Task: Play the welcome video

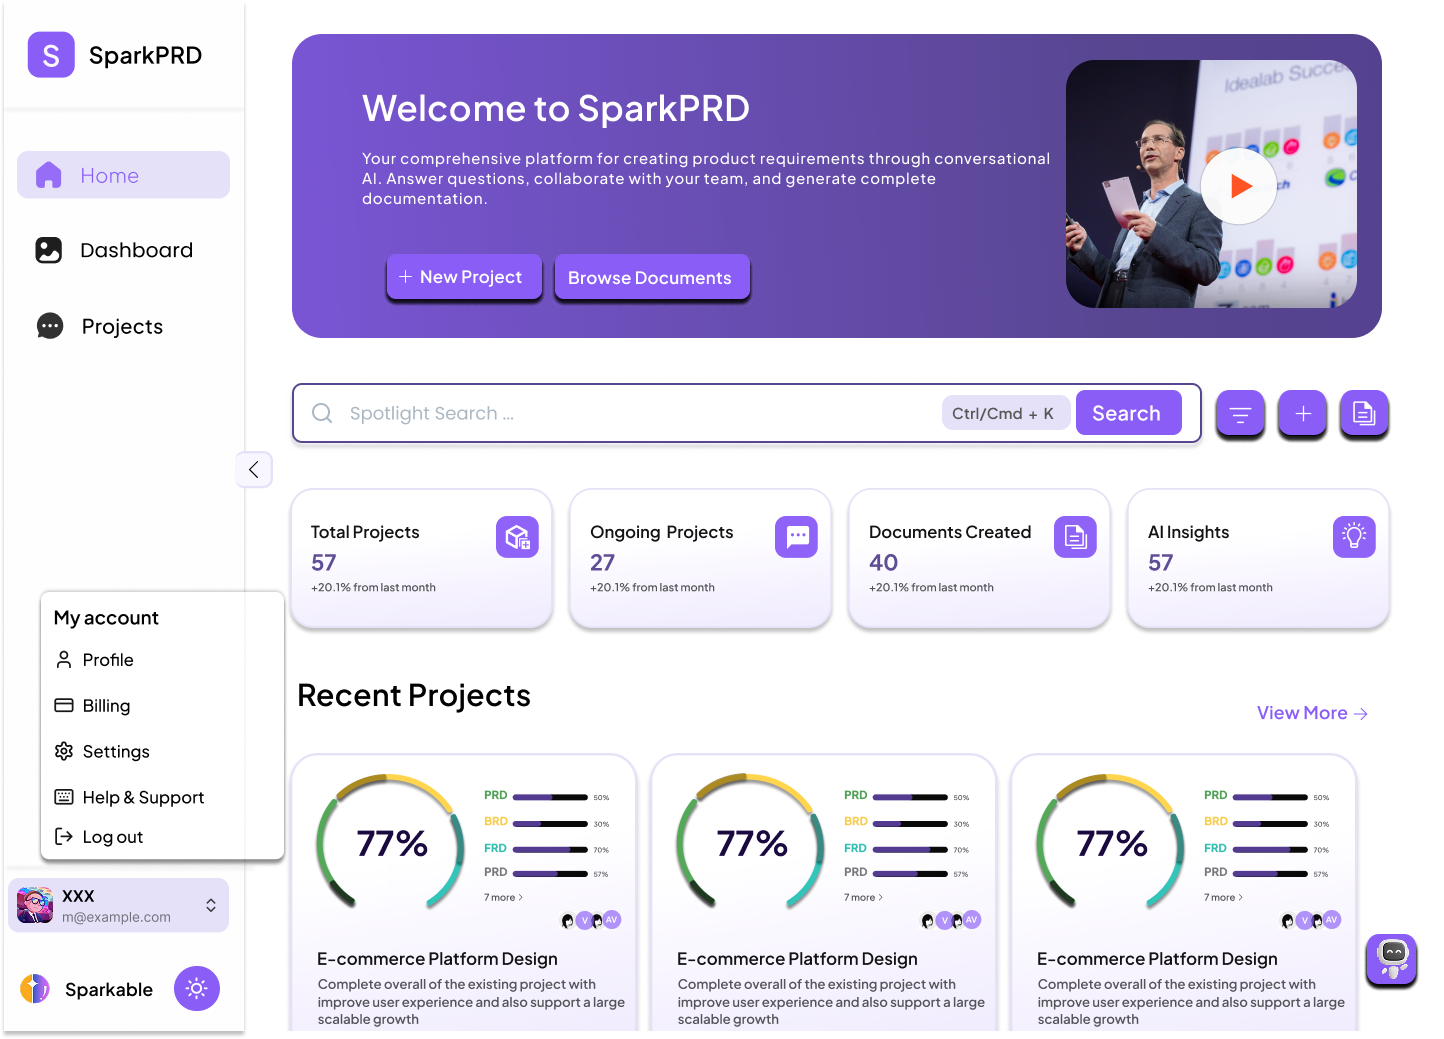Action: coord(1239,186)
